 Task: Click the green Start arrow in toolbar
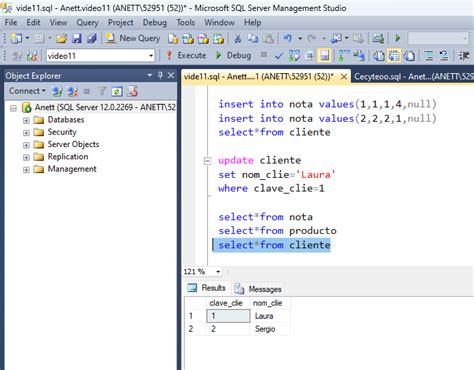pyautogui.click(x=397, y=38)
